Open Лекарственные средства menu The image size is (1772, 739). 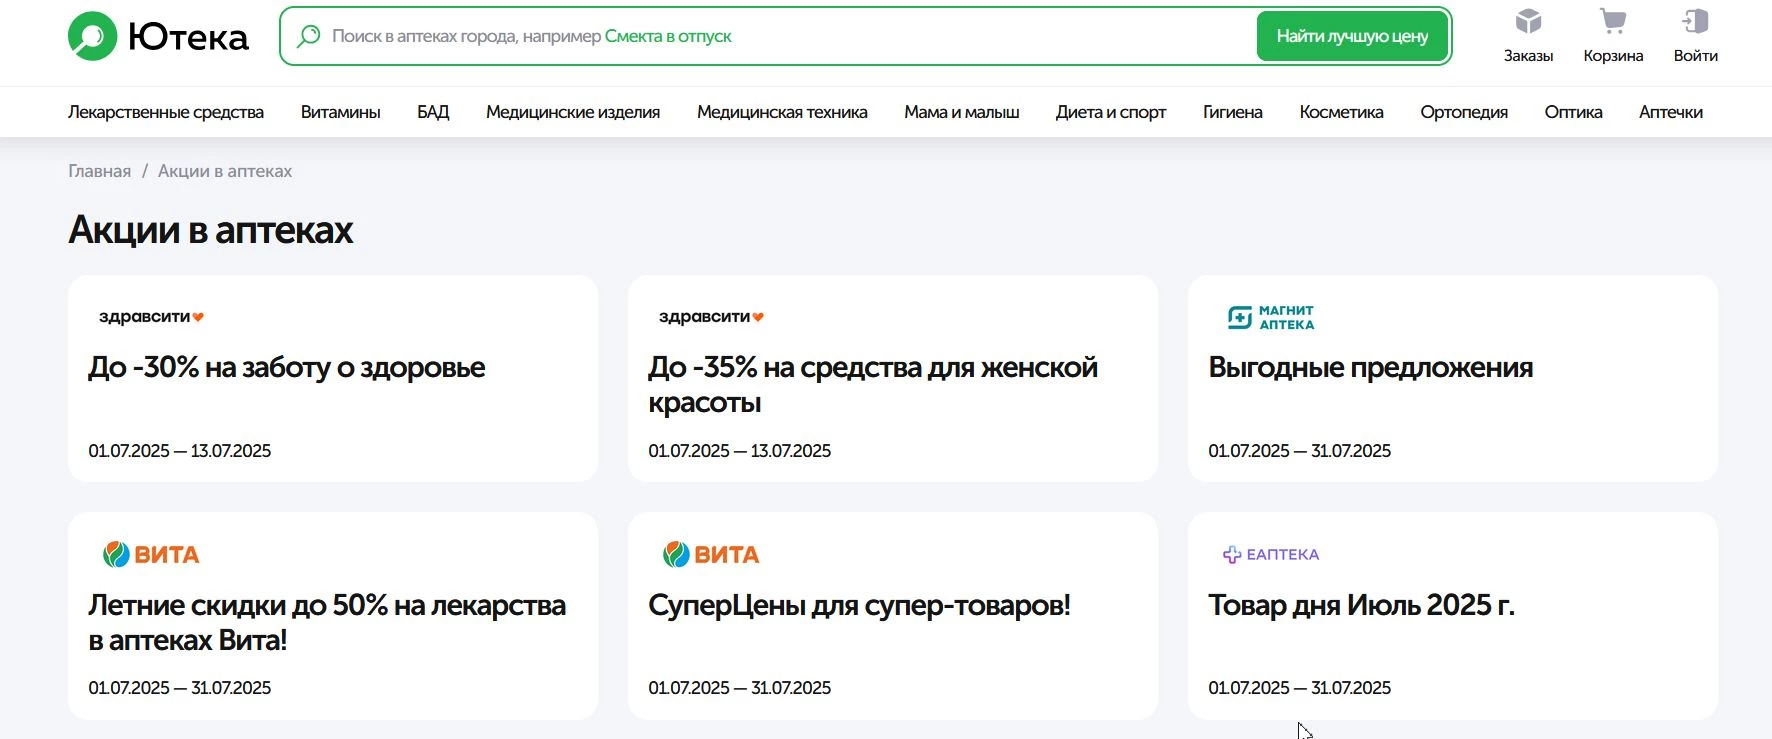click(166, 112)
